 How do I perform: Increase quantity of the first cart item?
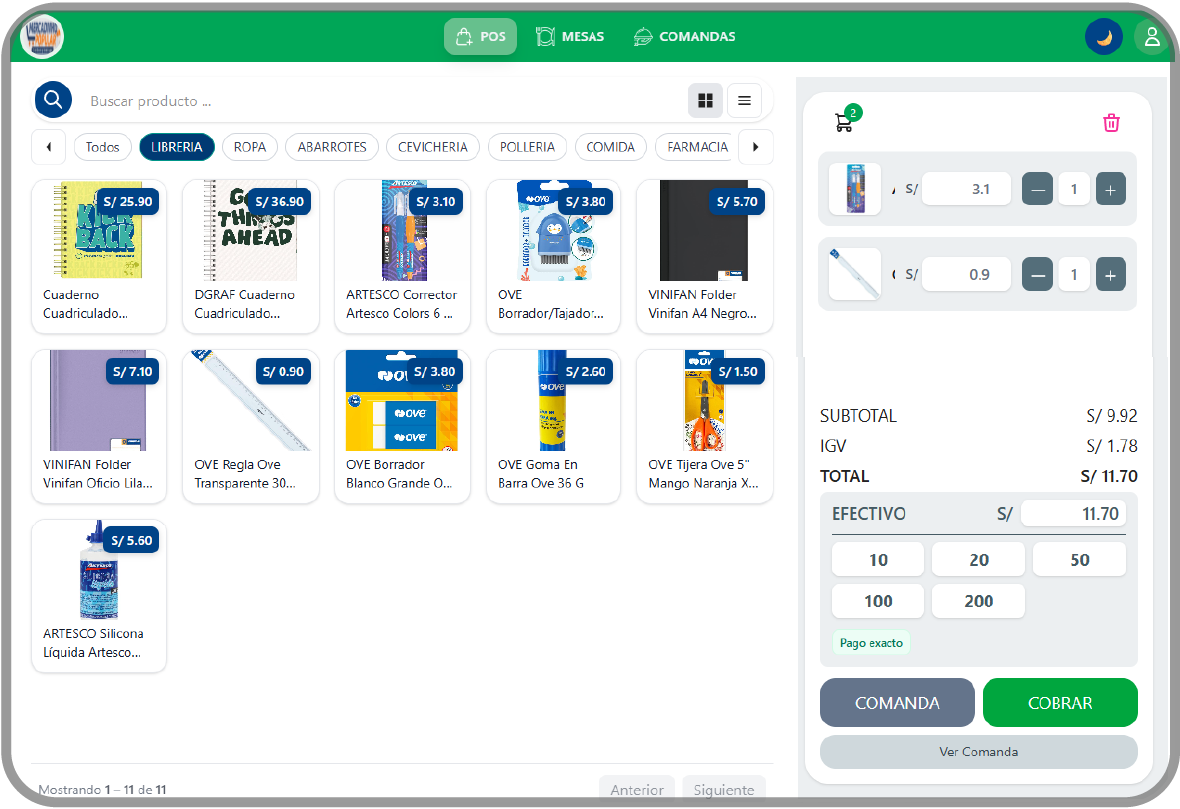(1111, 189)
